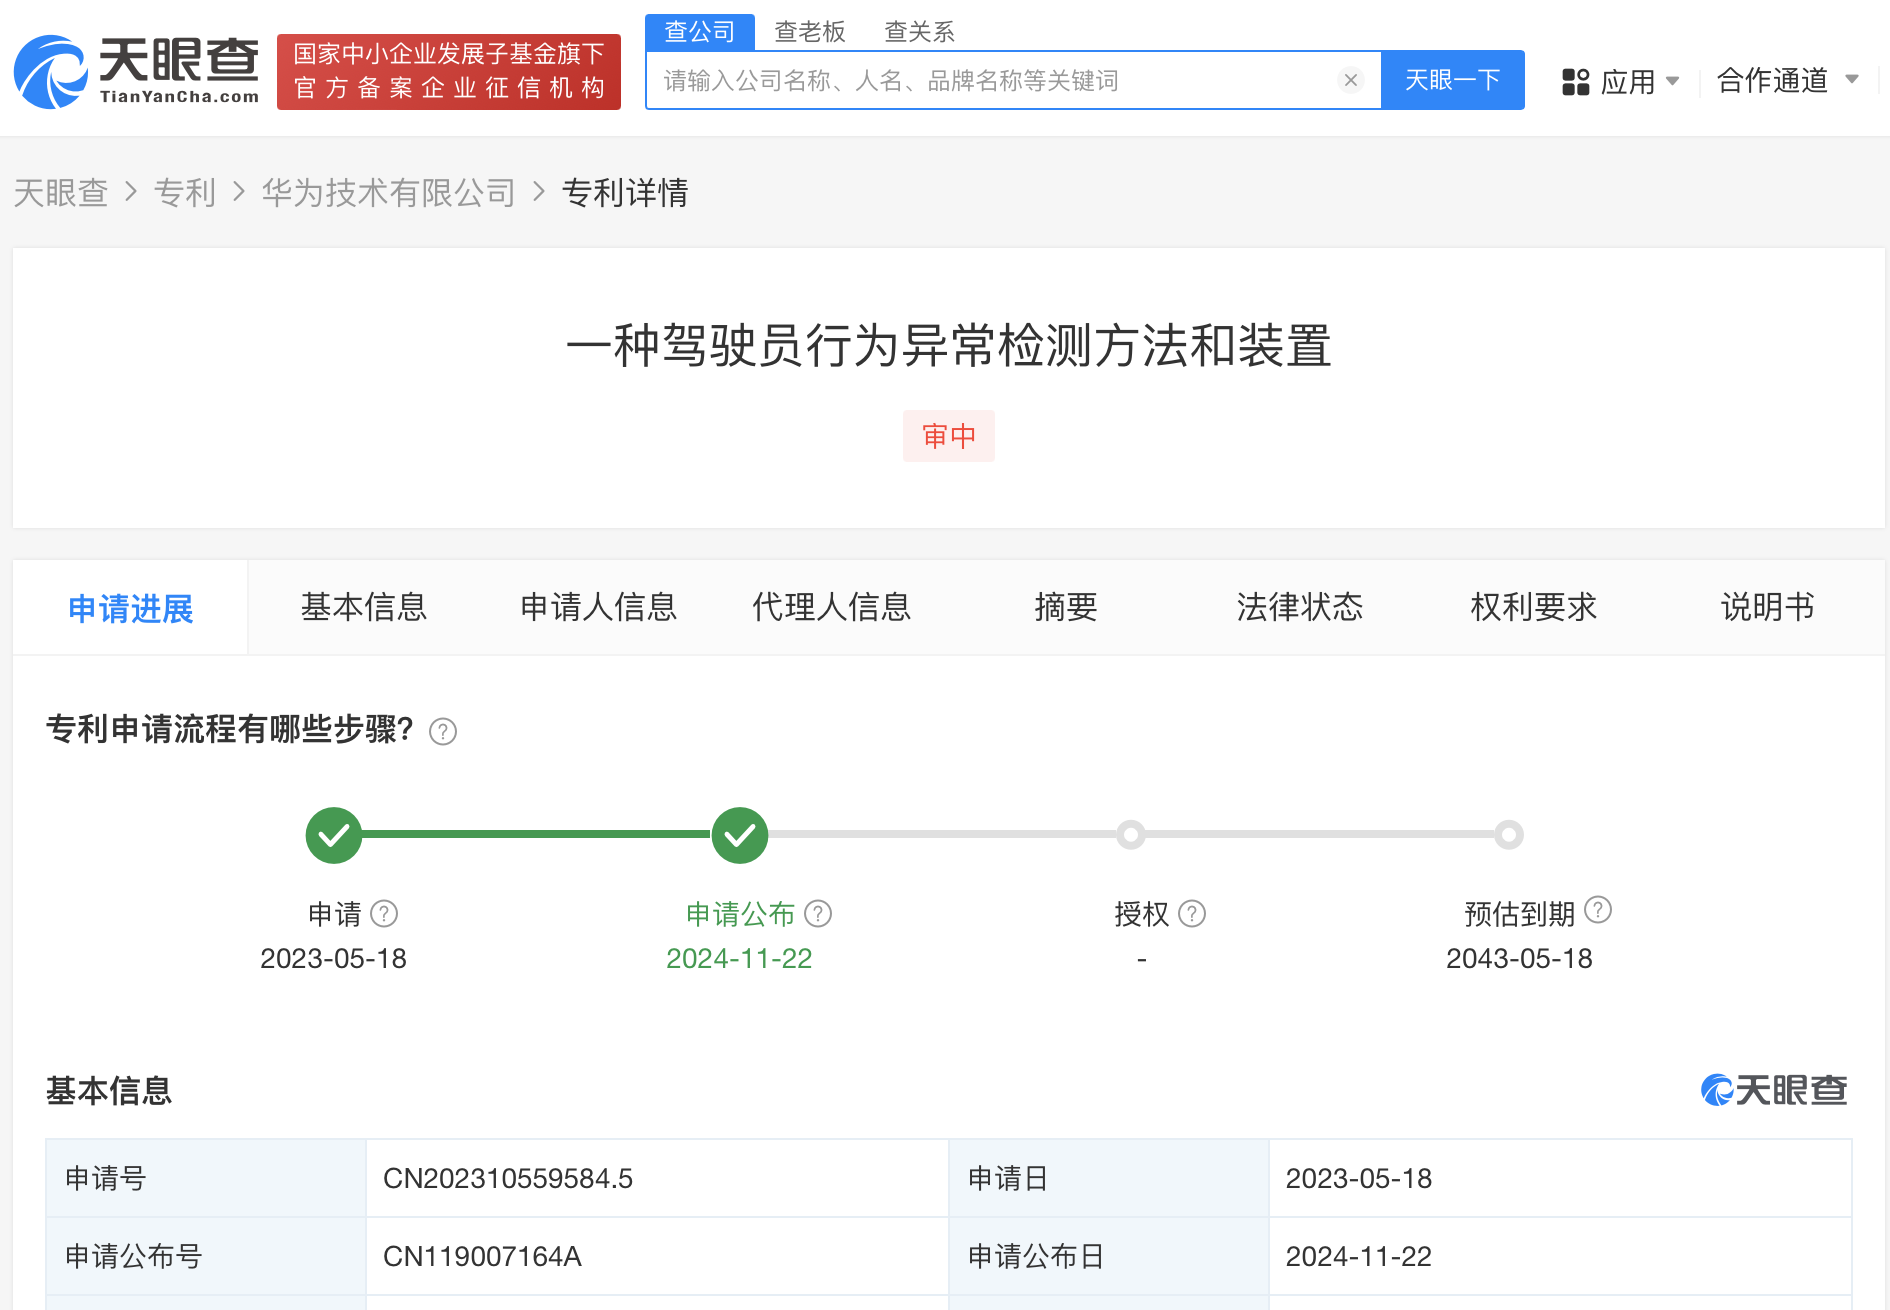The height and width of the screenshot is (1310, 1890).
Task: Open 华为技术有限公司 breadcrumb link
Action: point(388,192)
